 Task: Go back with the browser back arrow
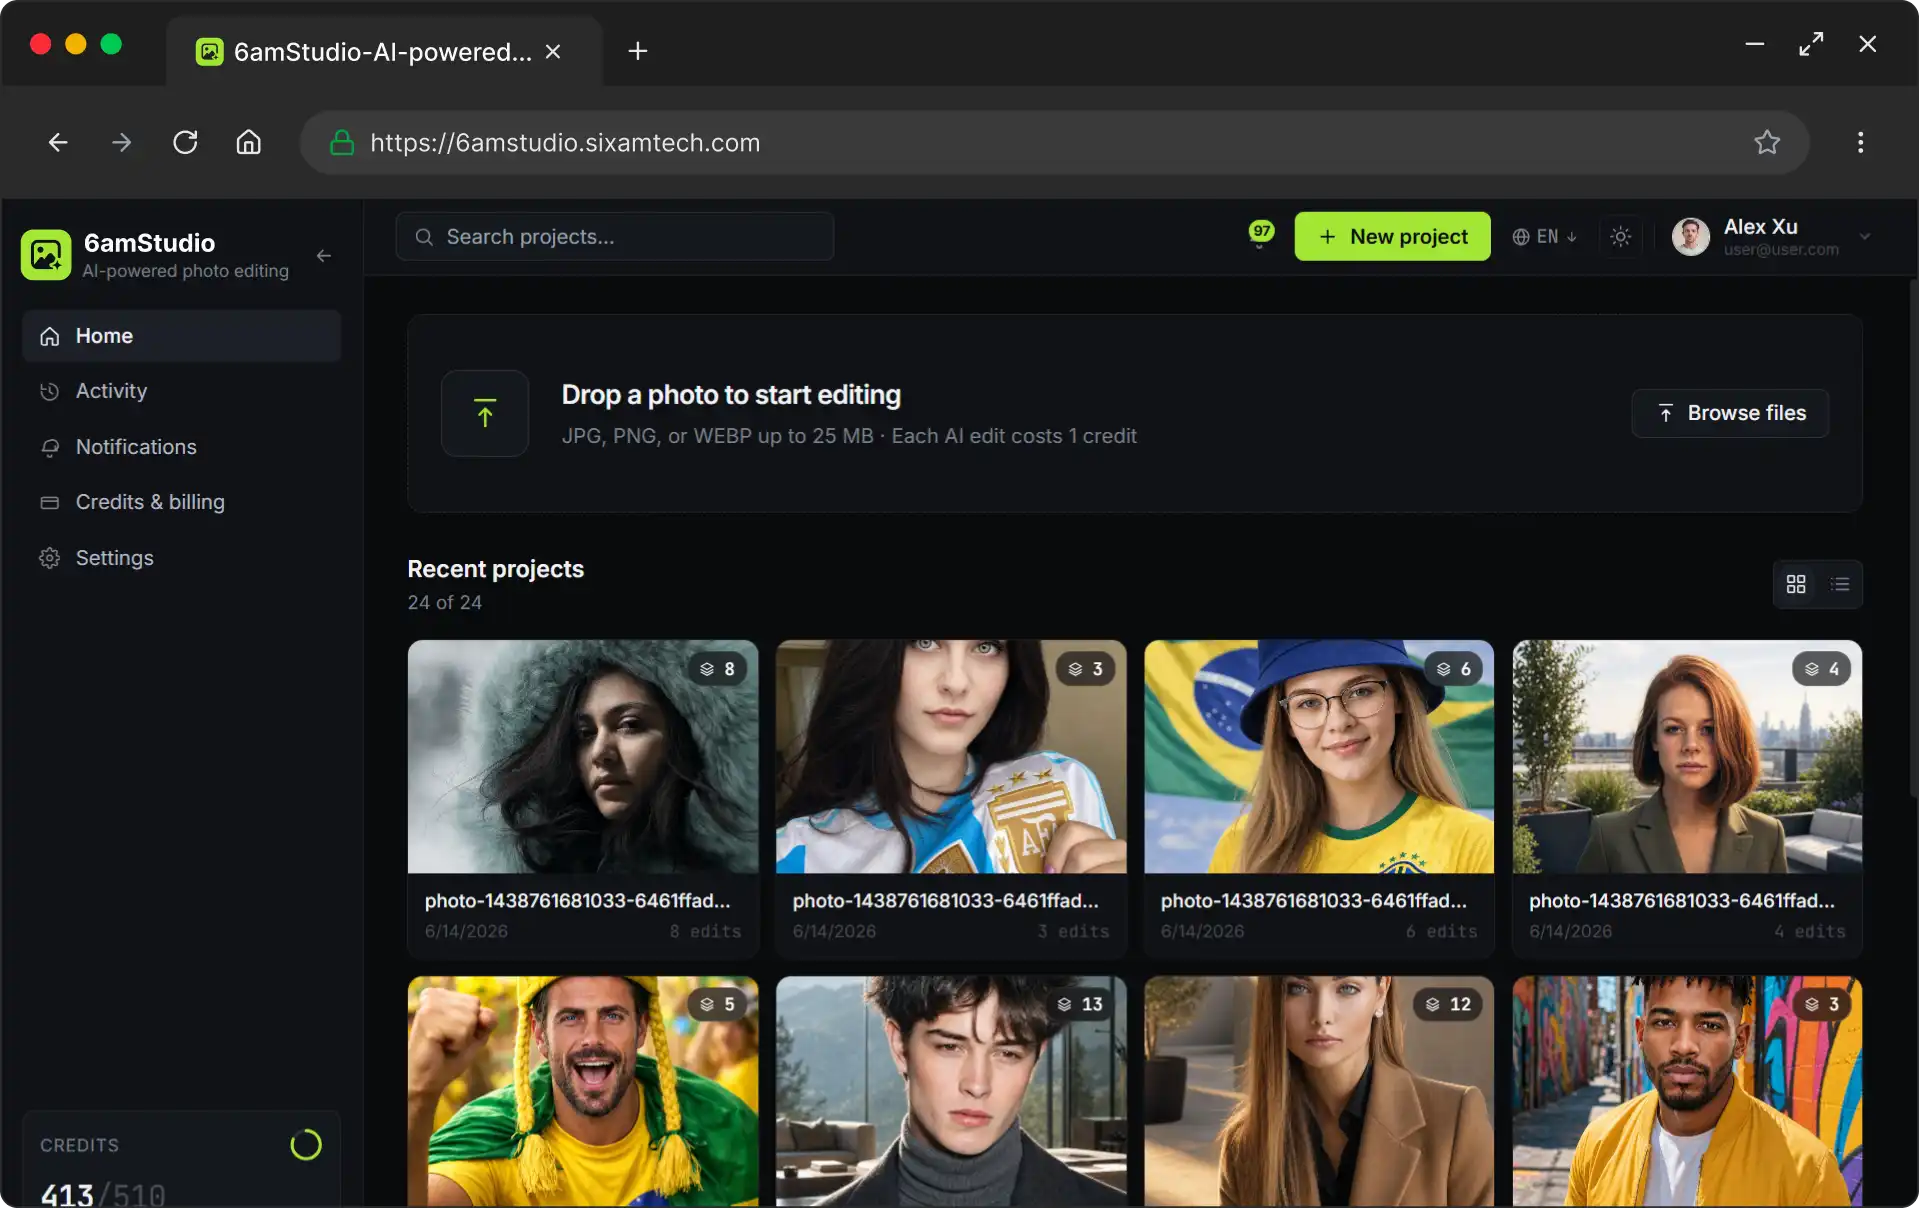click(x=58, y=143)
